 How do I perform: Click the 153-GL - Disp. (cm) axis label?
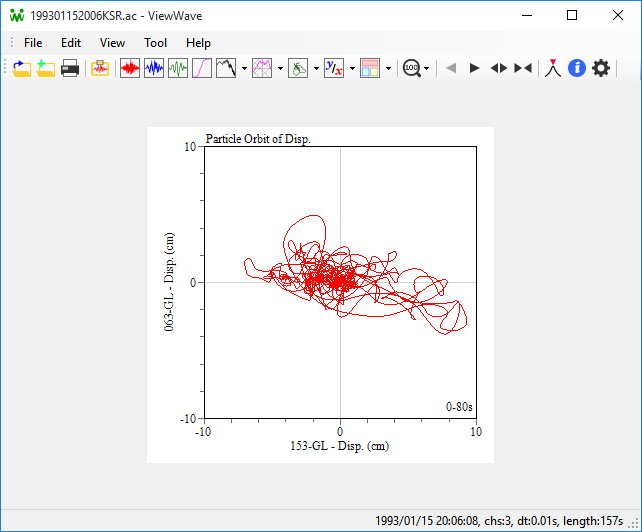coord(339,446)
